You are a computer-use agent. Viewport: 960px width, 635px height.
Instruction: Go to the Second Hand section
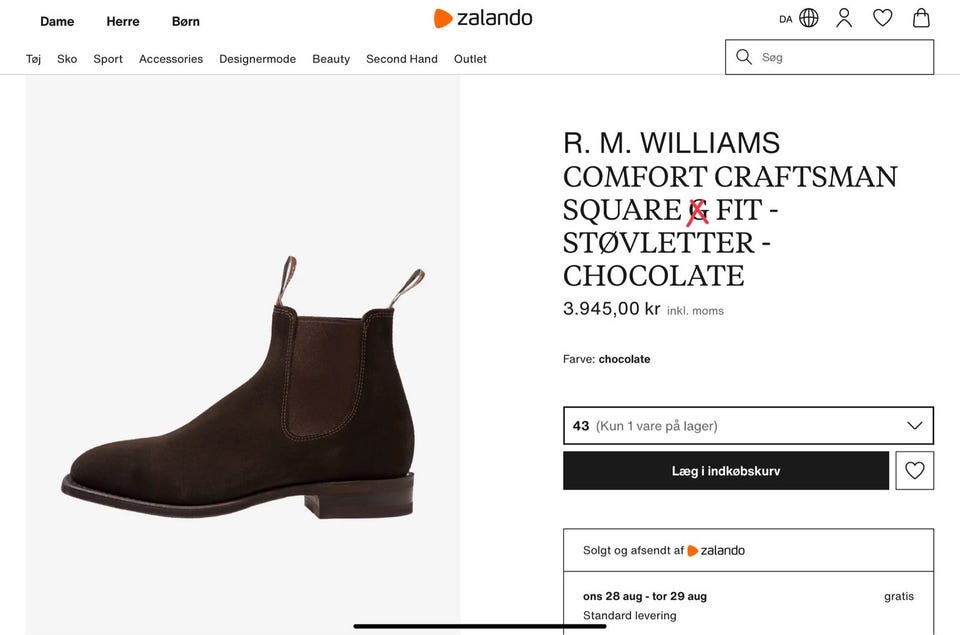[401, 59]
